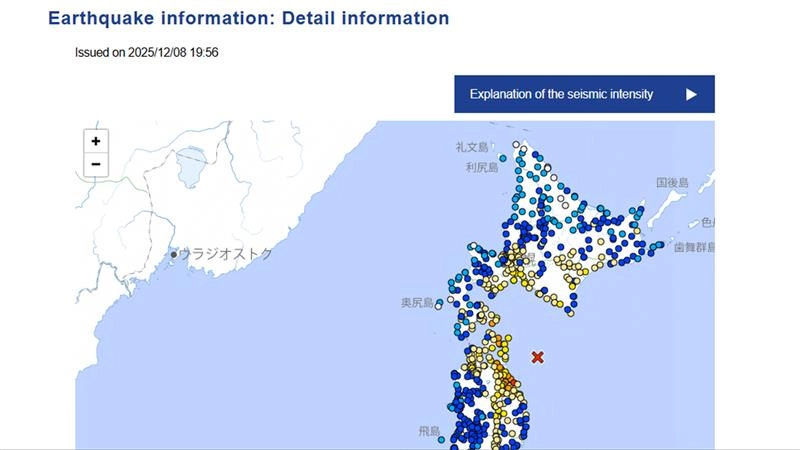Click the red X epicenter marker
The width and height of the screenshot is (800, 450).
tap(538, 357)
